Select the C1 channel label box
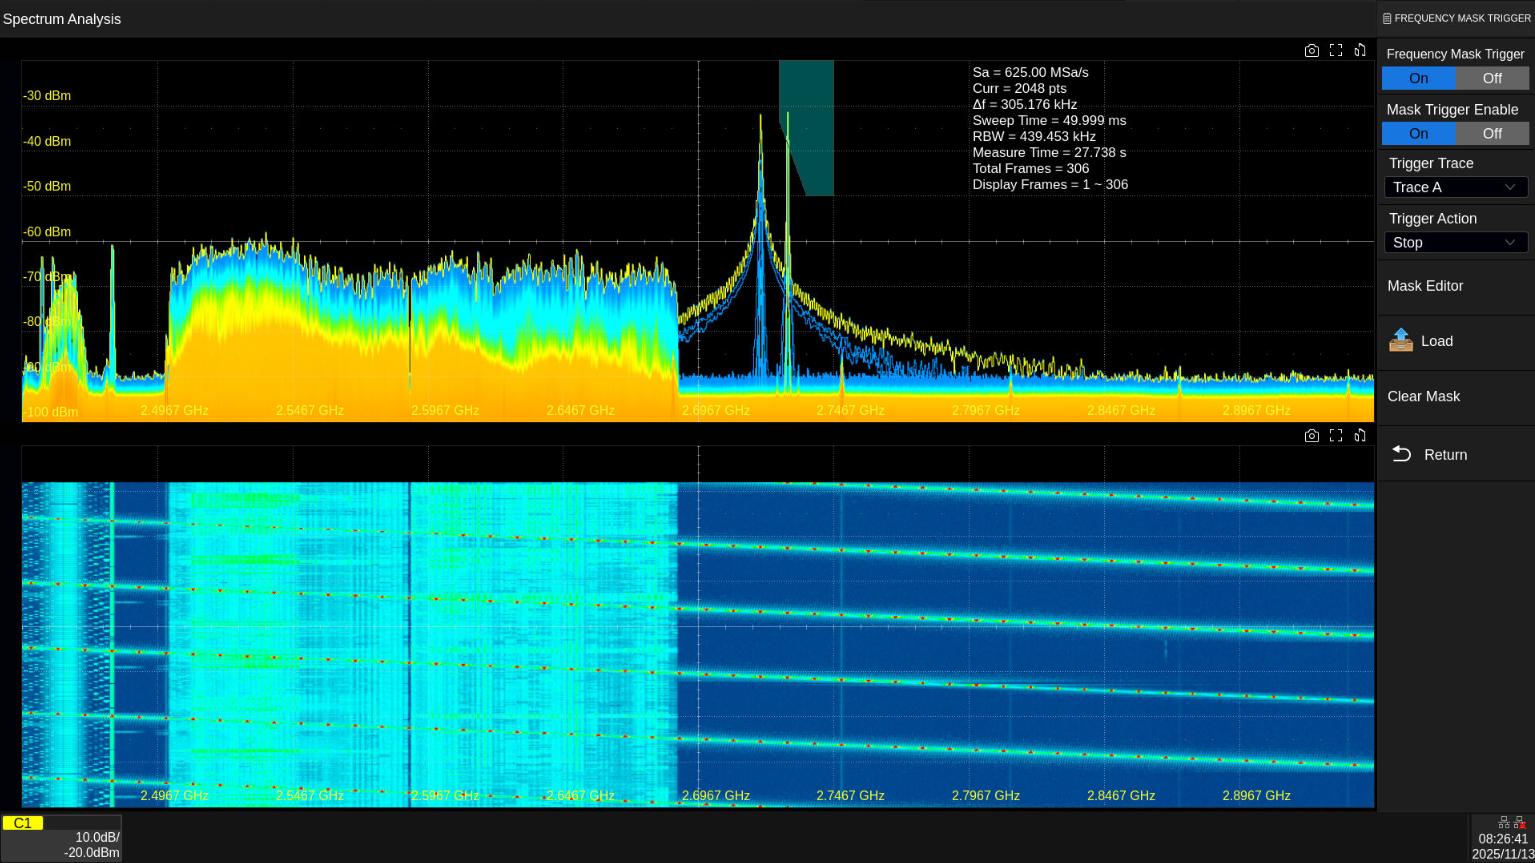Screen dimensions: 1535x863 tap(23, 823)
